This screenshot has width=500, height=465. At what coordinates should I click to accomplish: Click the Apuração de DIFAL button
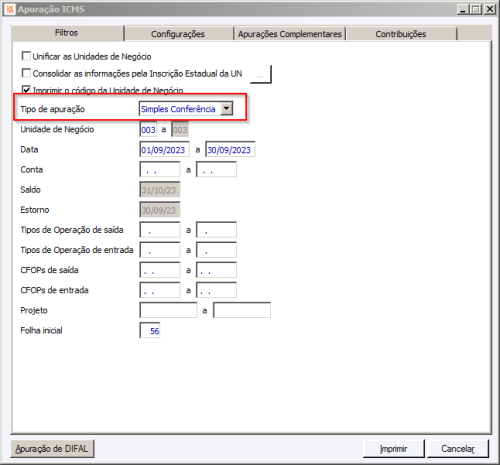point(52,449)
